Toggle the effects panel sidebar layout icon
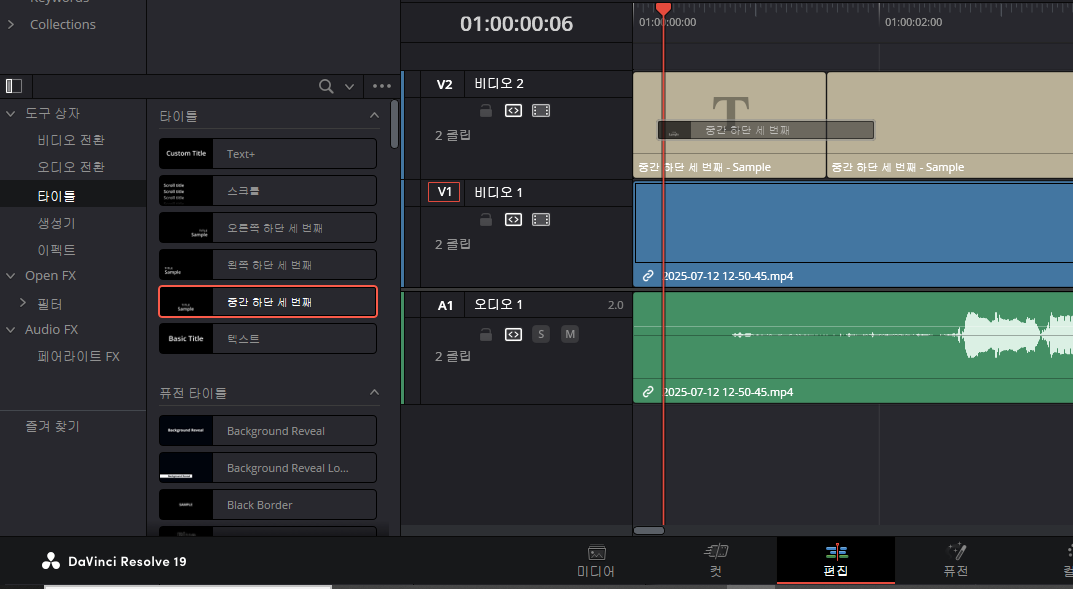Viewport: 1073px width, 589px height. pyautogui.click(x=14, y=86)
